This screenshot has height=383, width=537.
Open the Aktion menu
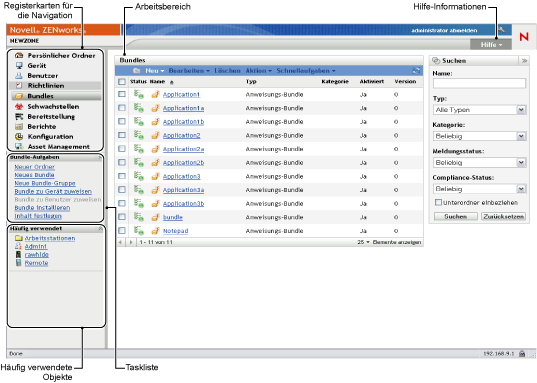[x=259, y=71]
